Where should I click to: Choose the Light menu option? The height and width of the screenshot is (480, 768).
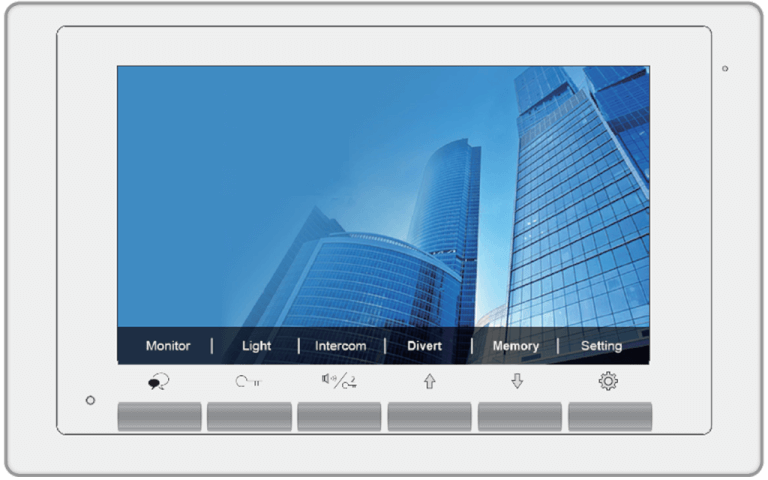coord(256,346)
